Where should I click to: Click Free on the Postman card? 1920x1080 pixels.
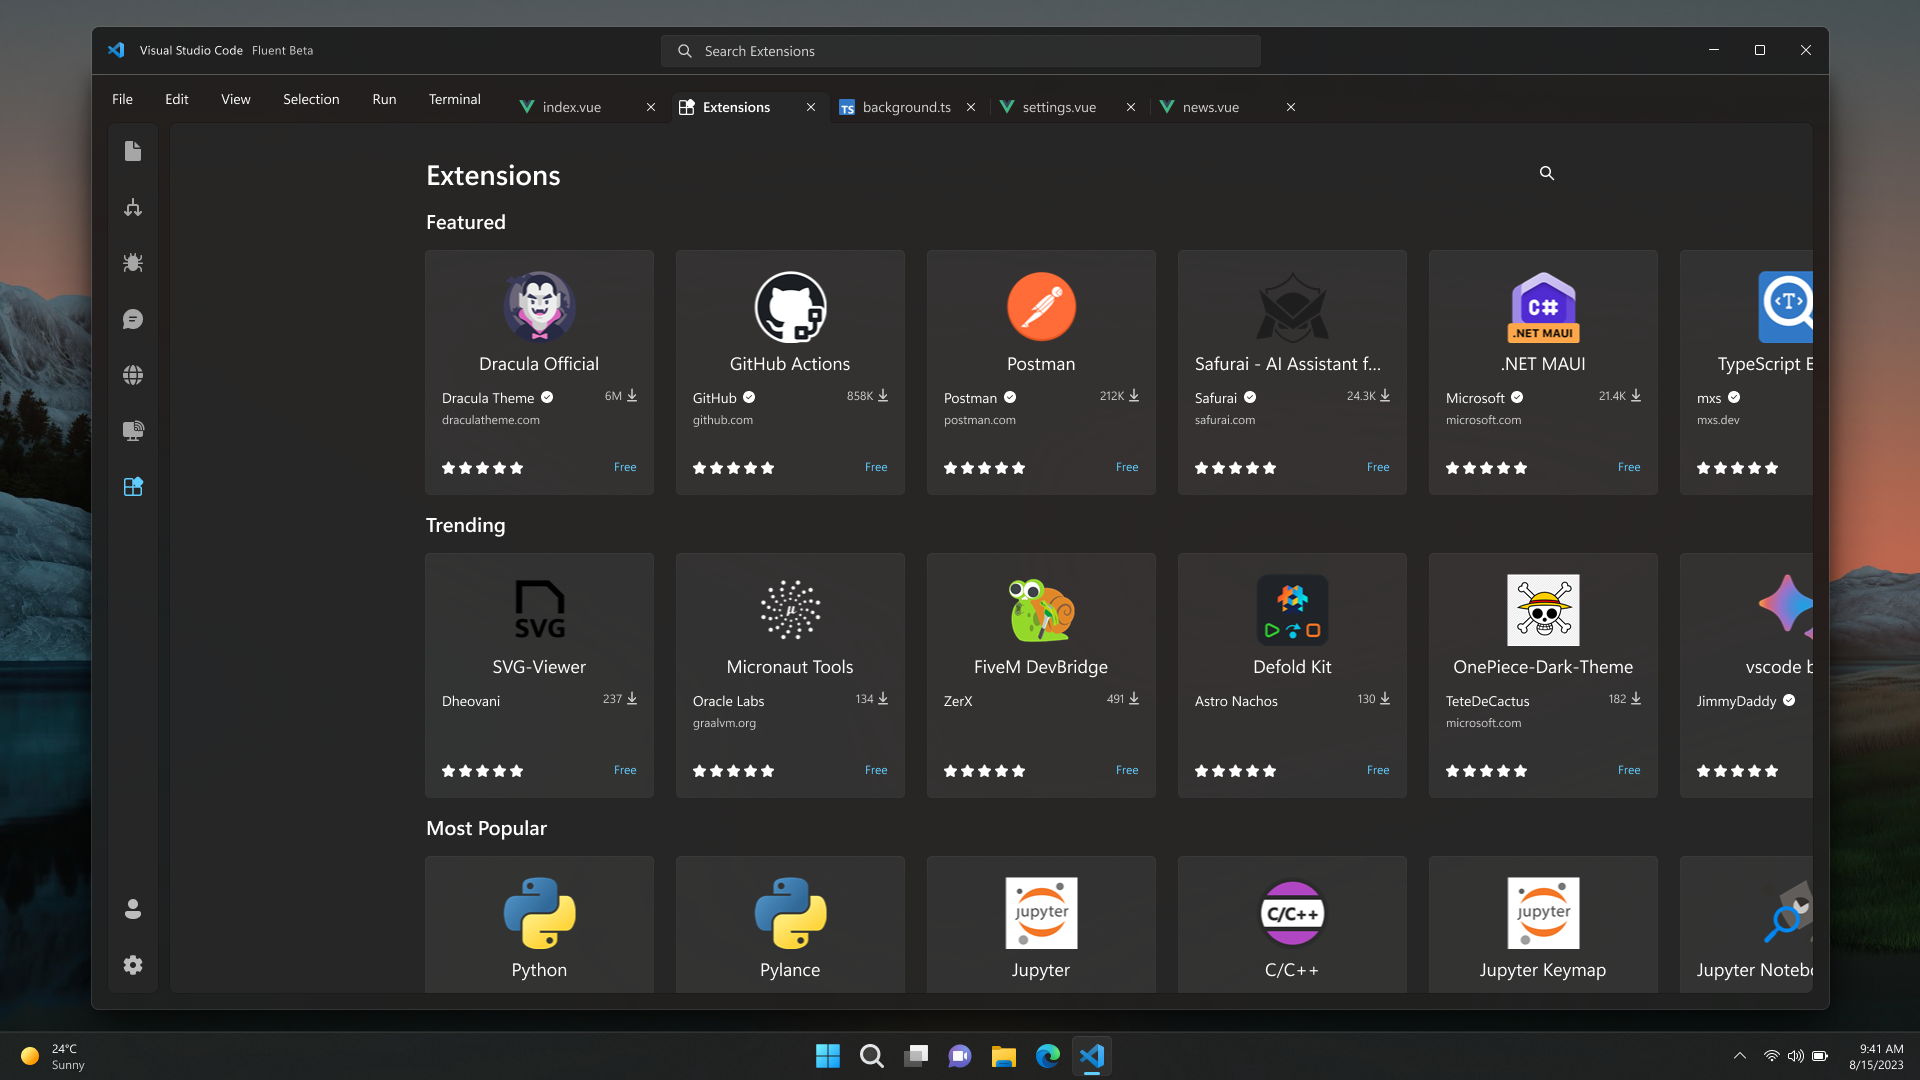click(1127, 467)
